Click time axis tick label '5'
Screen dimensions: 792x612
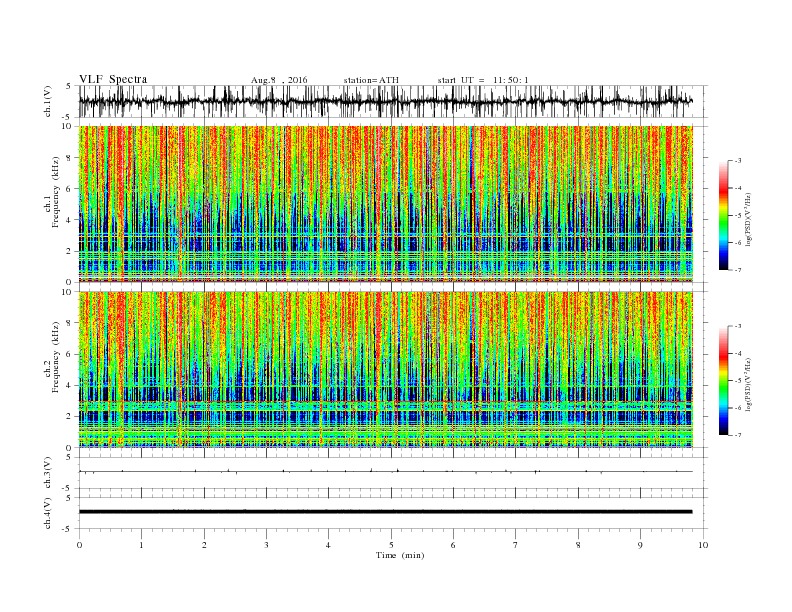point(391,545)
